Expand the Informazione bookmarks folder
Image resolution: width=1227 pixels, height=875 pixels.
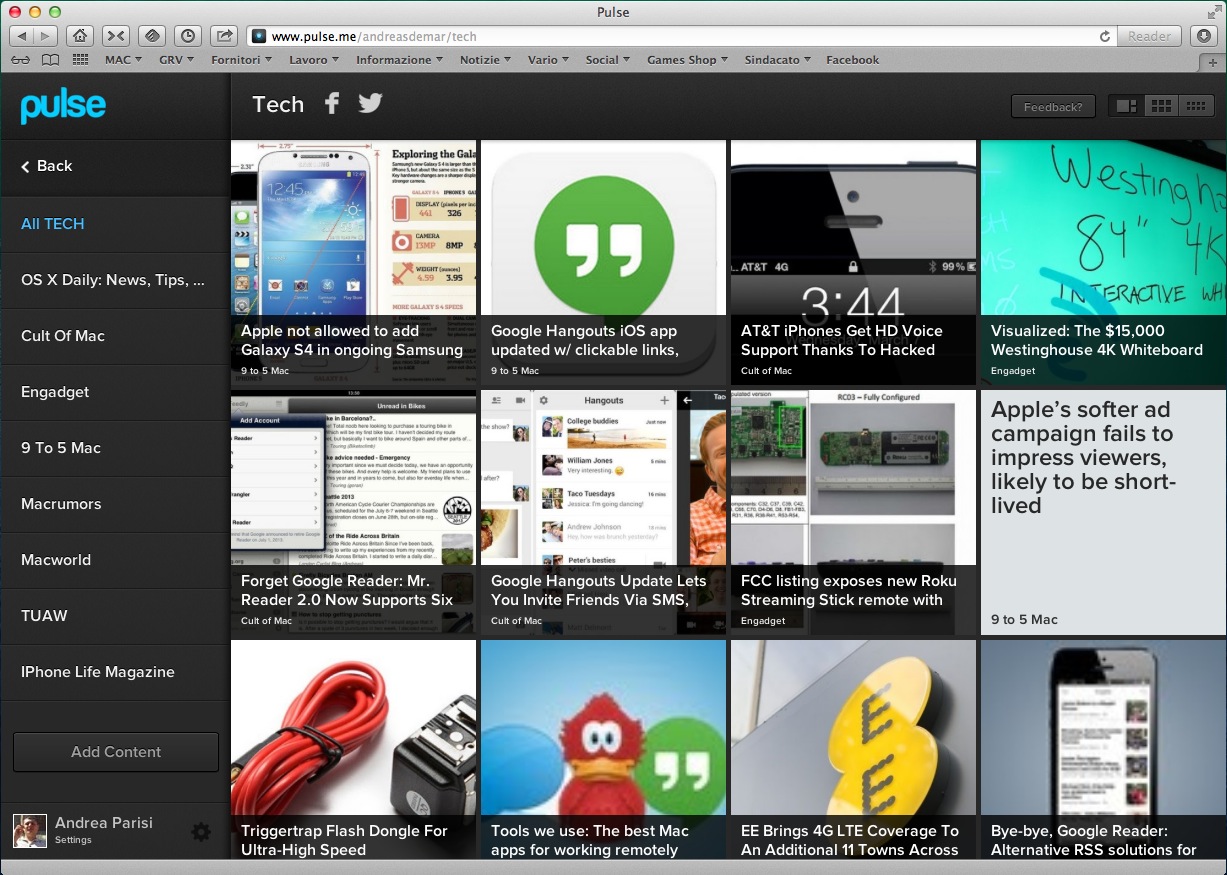pos(401,60)
